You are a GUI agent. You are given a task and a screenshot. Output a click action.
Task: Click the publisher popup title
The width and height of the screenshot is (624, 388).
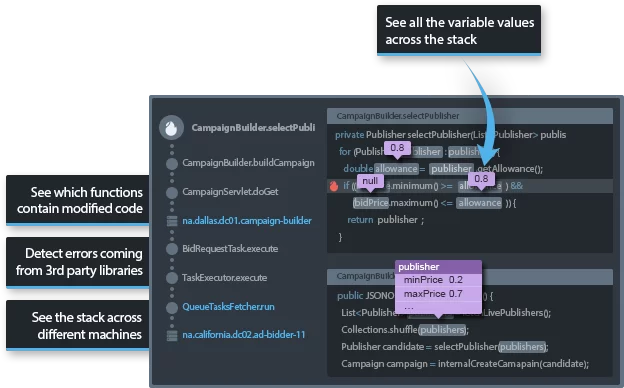(439, 267)
